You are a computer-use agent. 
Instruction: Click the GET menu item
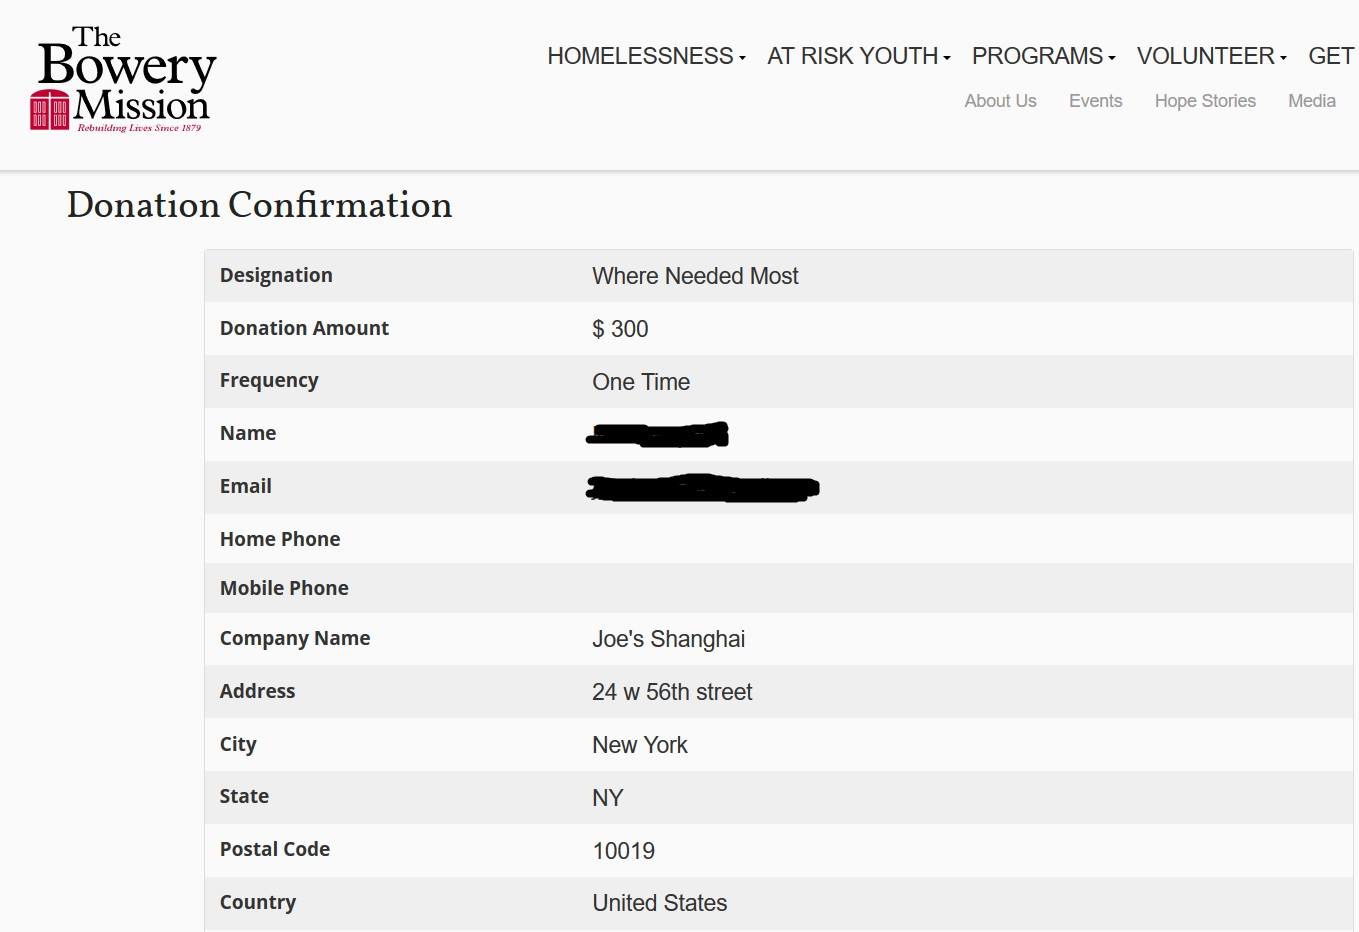[x=1331, y=56]
